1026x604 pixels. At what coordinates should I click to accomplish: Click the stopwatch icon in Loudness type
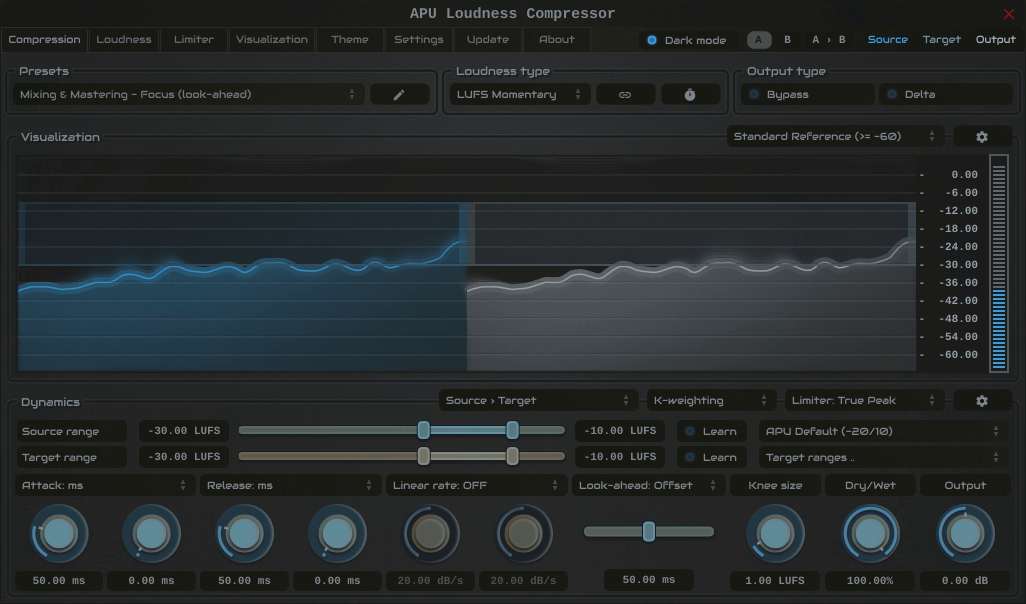690,95
